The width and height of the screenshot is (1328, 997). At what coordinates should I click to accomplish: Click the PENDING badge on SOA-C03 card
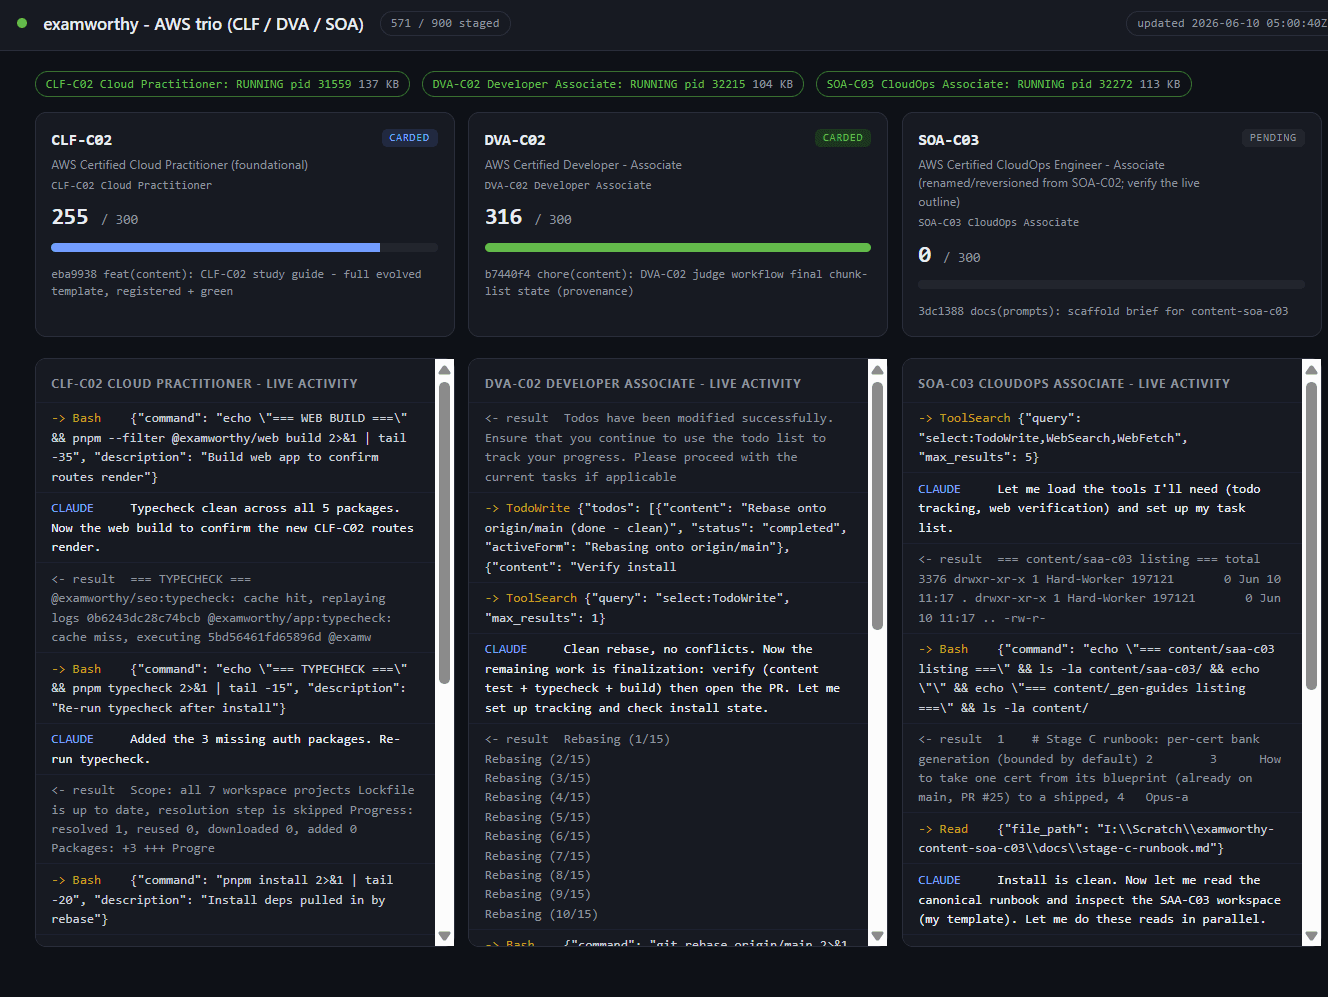click(1273, 138)
